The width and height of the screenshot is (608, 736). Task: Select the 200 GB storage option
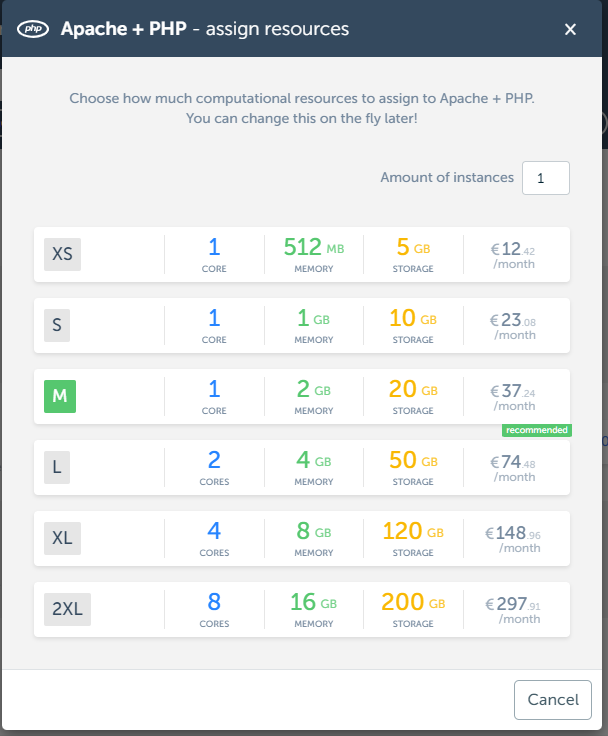413,609
